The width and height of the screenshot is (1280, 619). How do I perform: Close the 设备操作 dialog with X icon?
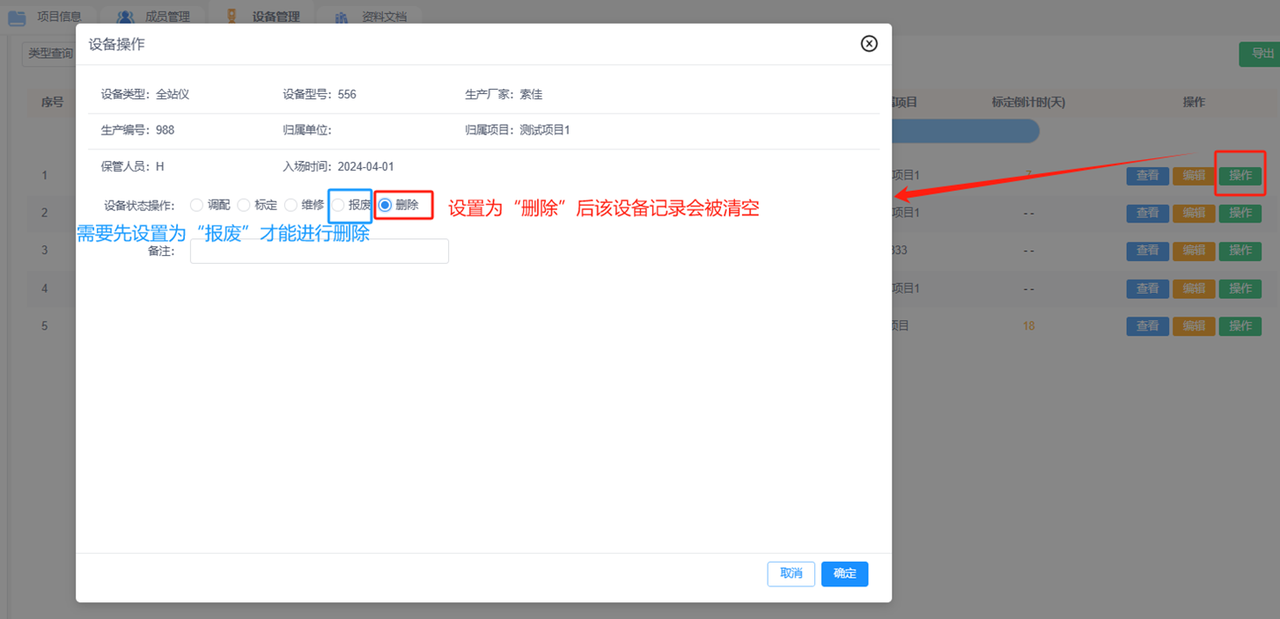tap(869, 43)
